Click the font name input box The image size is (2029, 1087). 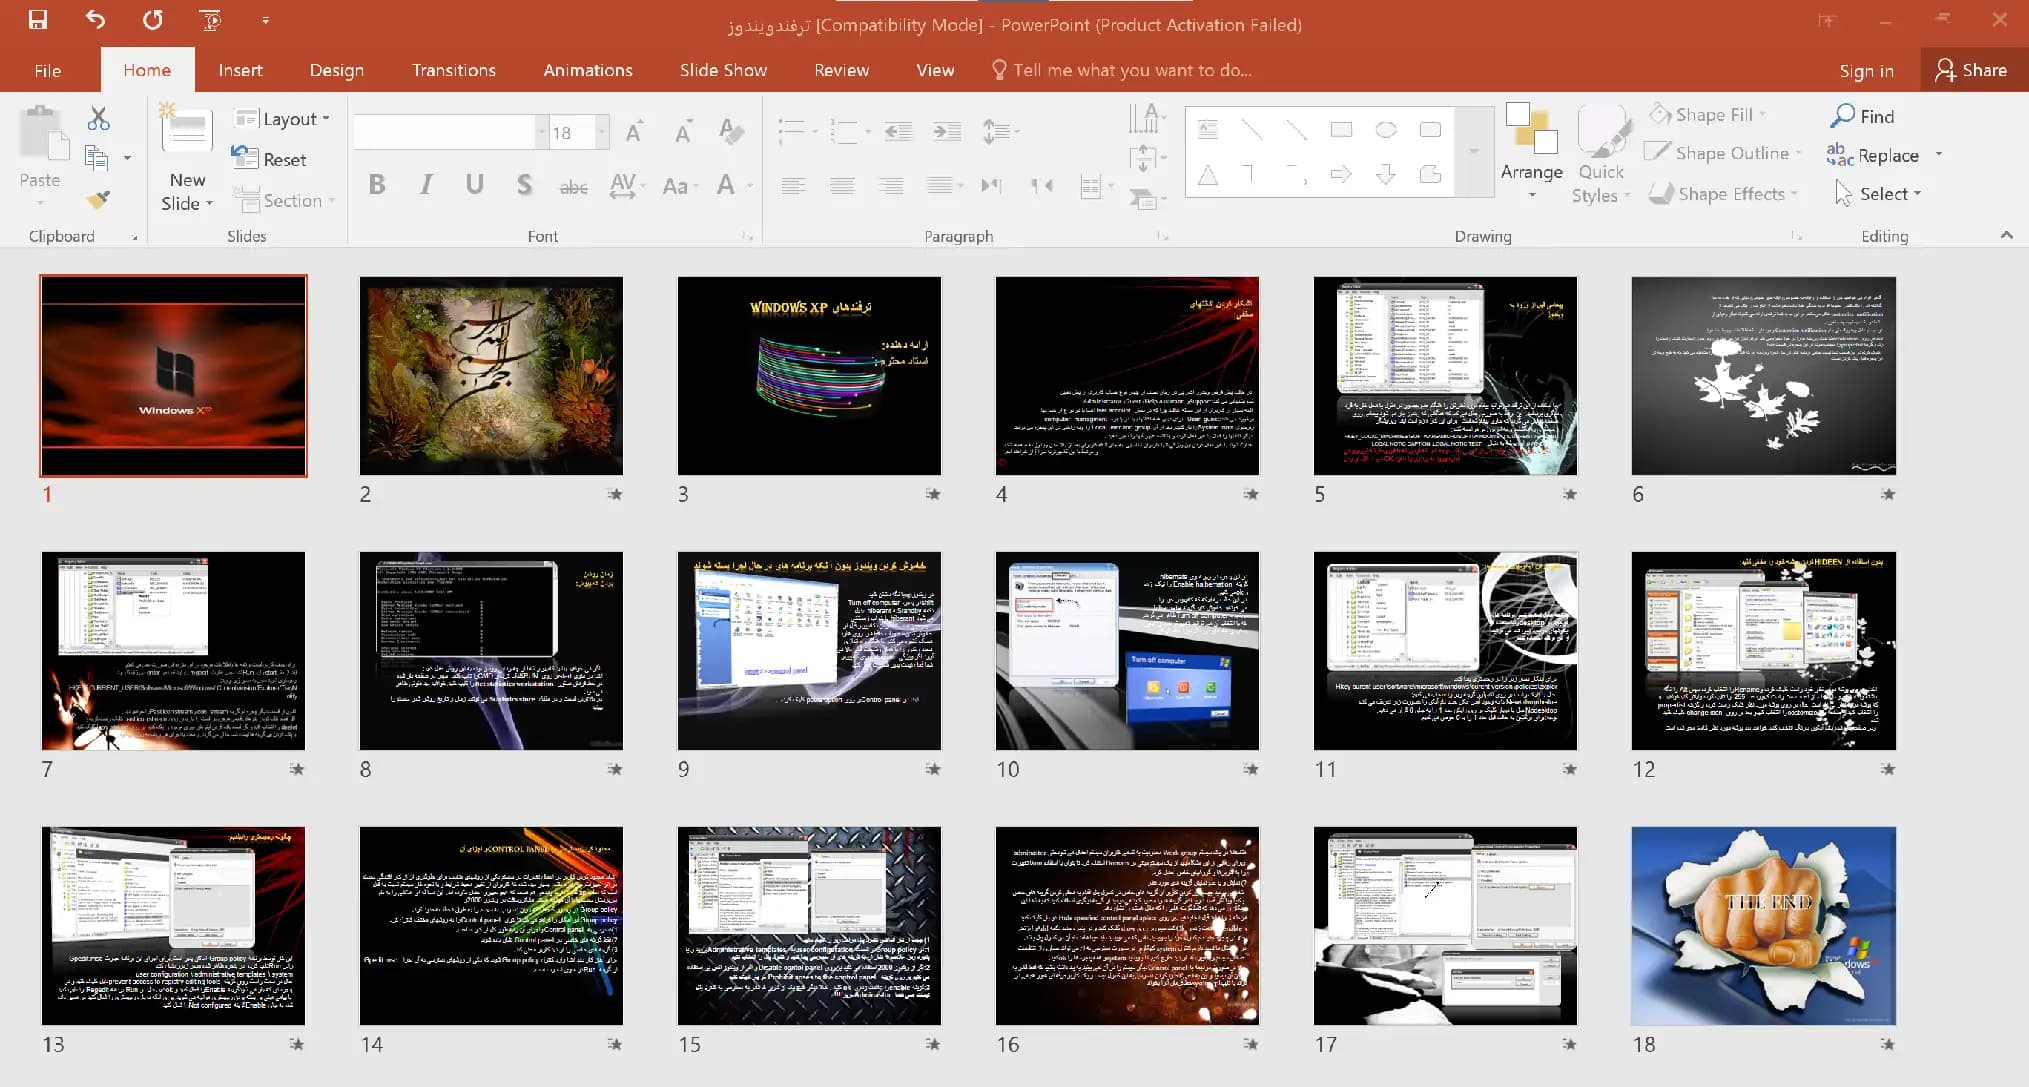[x=444, y=132]
